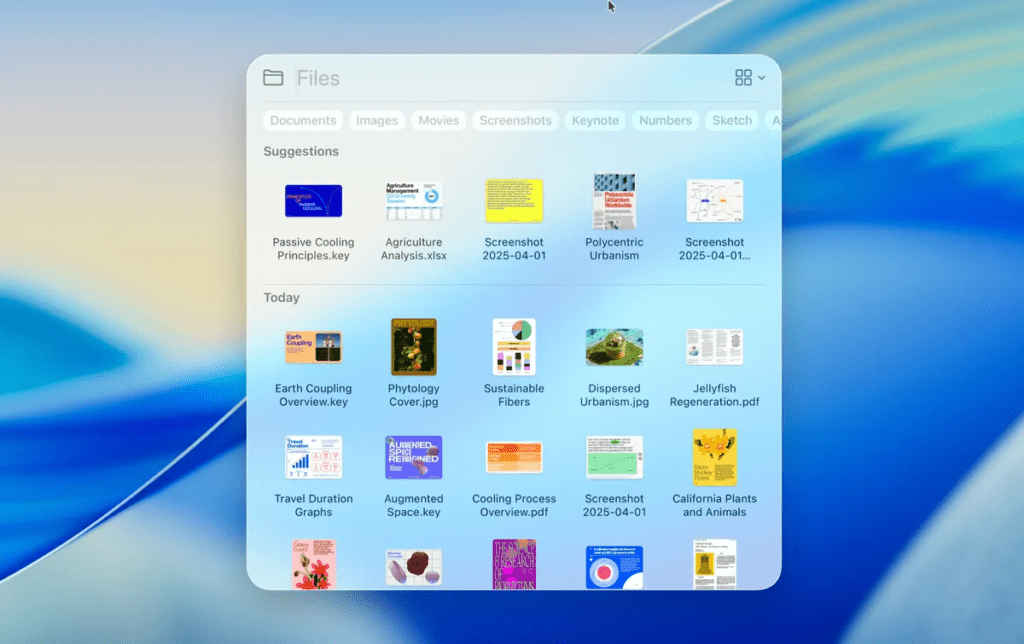Open Agriculture Analysis.xlsx spreadsheet
The height and width of the screenshot is (644, 1024).
pos(414,221)
